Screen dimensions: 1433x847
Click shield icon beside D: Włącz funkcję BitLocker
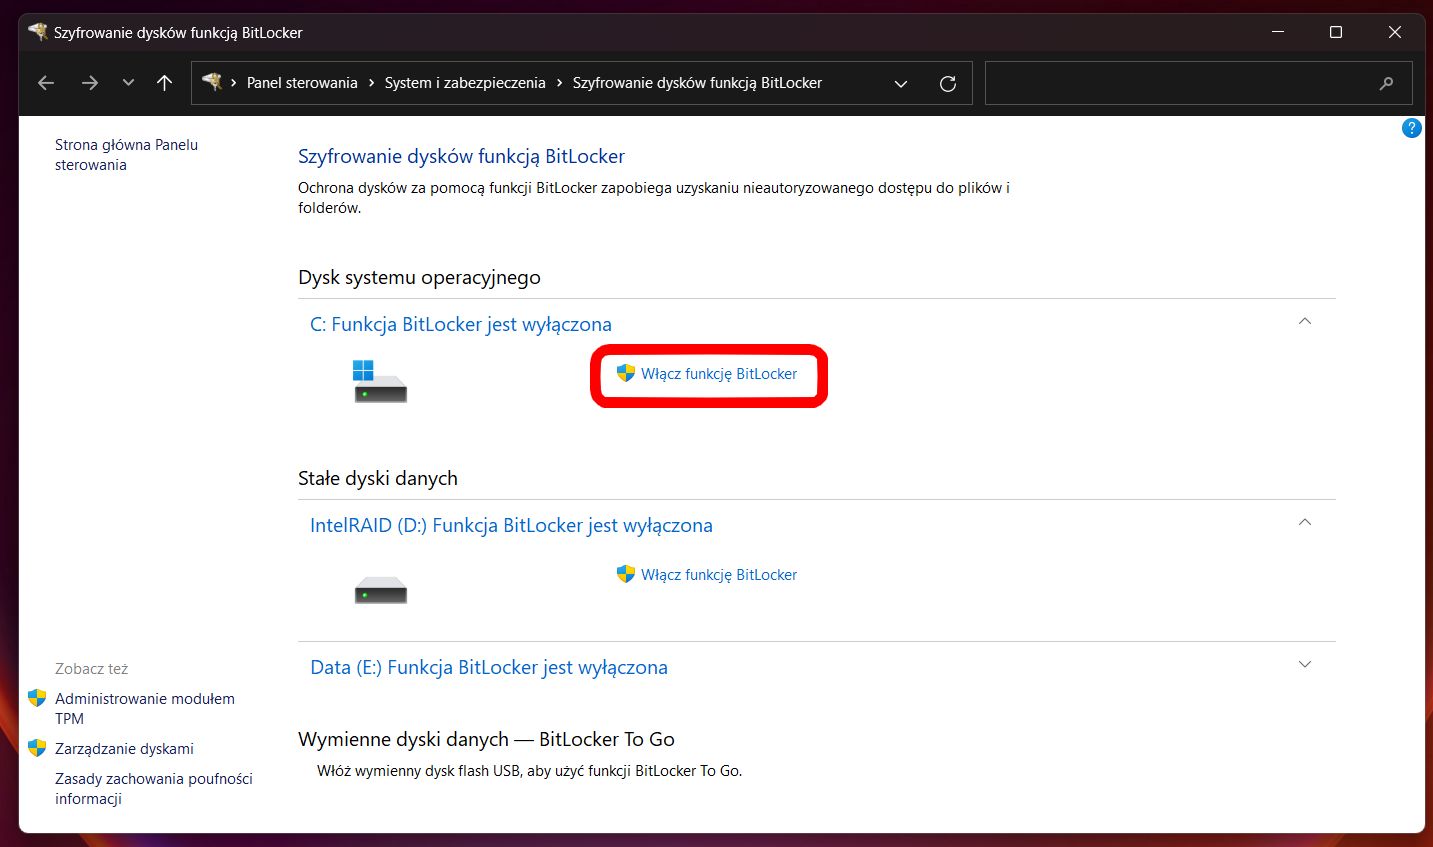click(626, 574)
